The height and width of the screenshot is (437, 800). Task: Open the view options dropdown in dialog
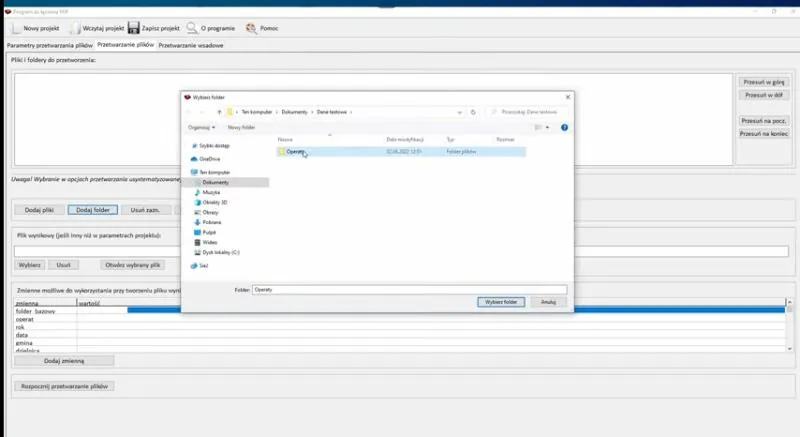point(548,128)
